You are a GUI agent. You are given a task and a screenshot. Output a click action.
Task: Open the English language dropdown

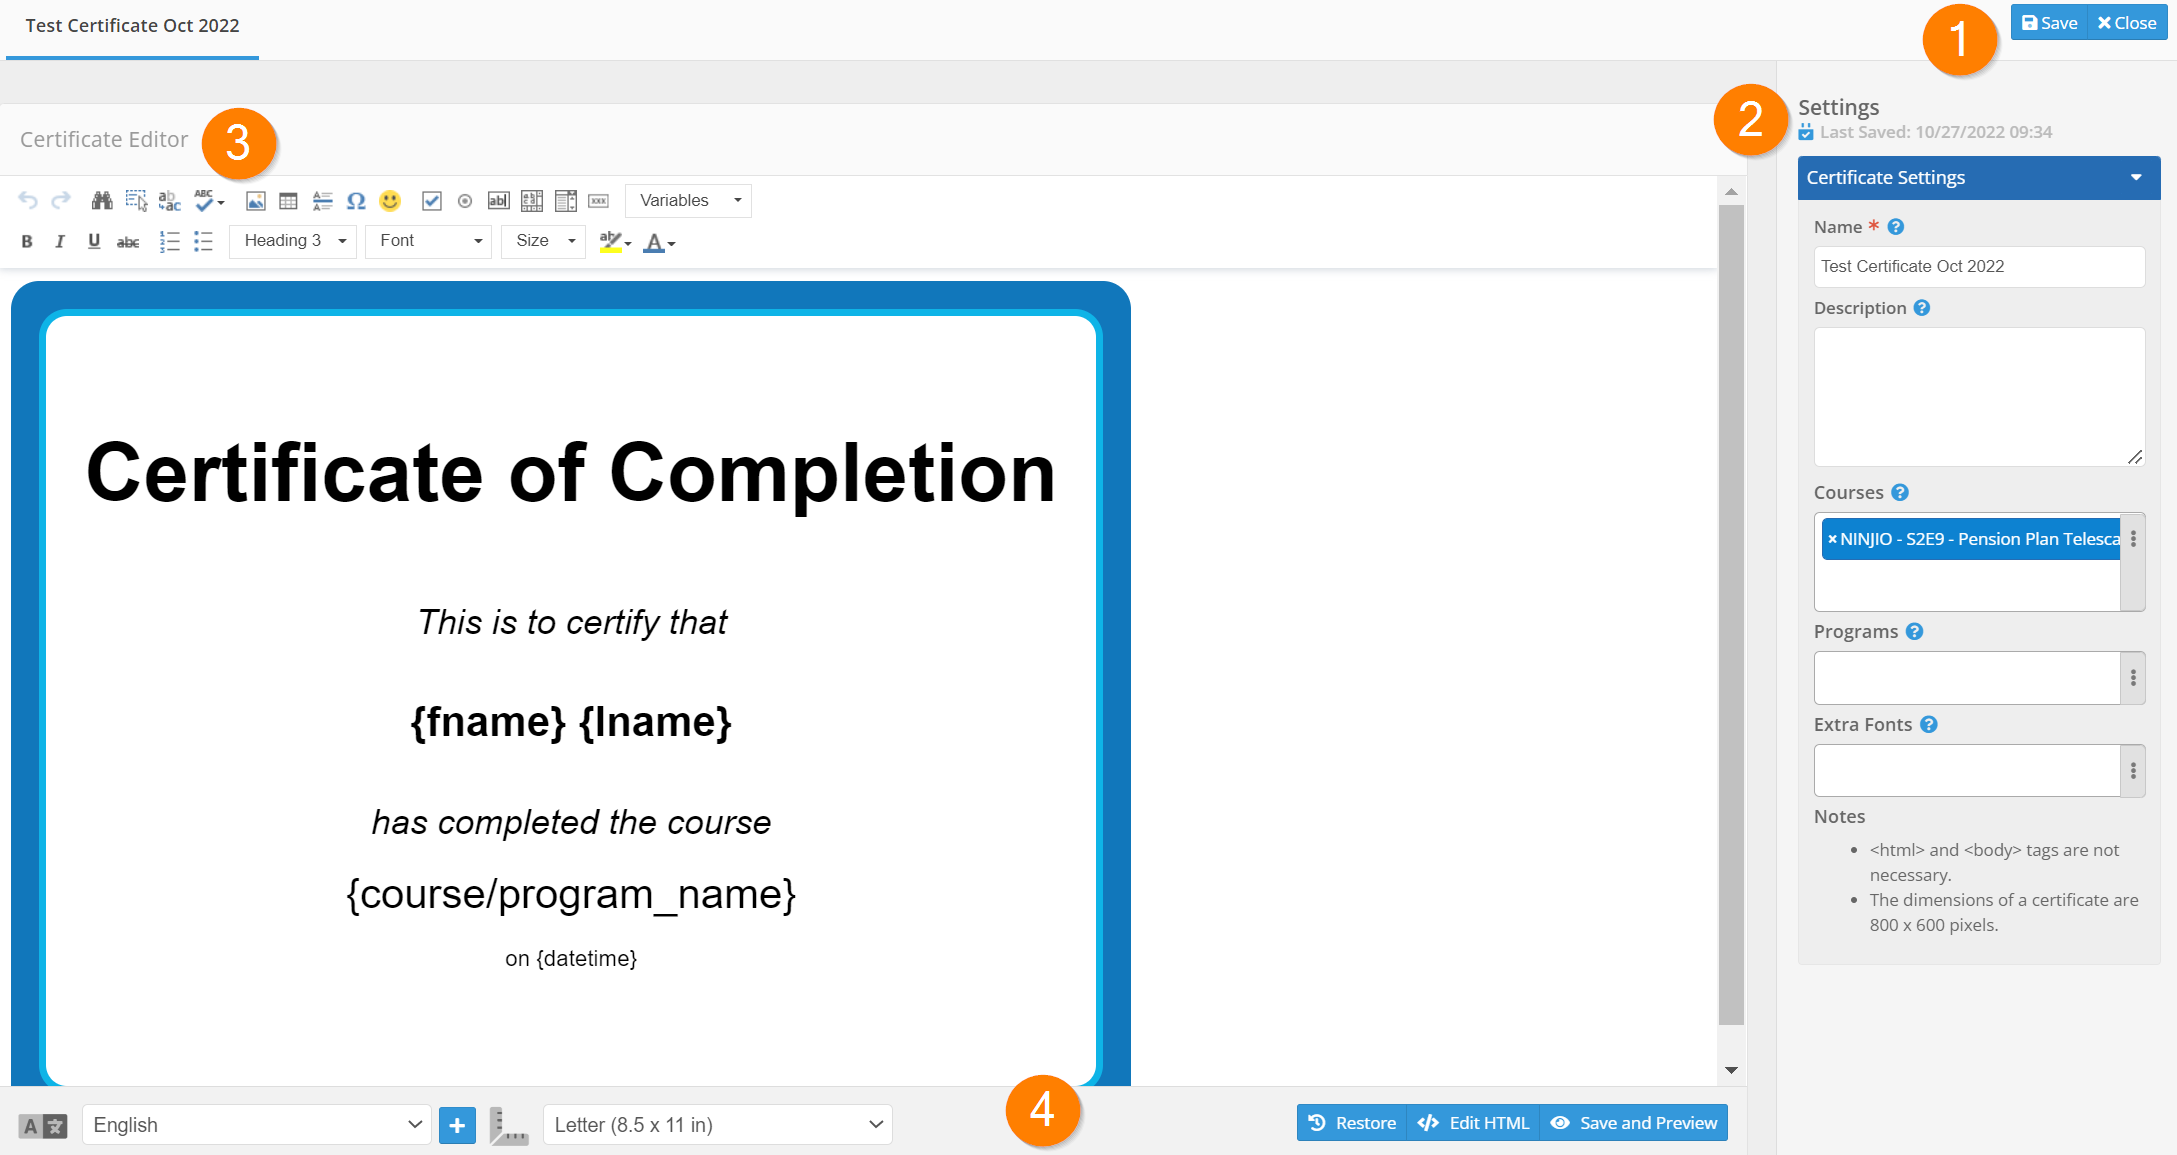pyautogui.click(x=257, y=1125)
